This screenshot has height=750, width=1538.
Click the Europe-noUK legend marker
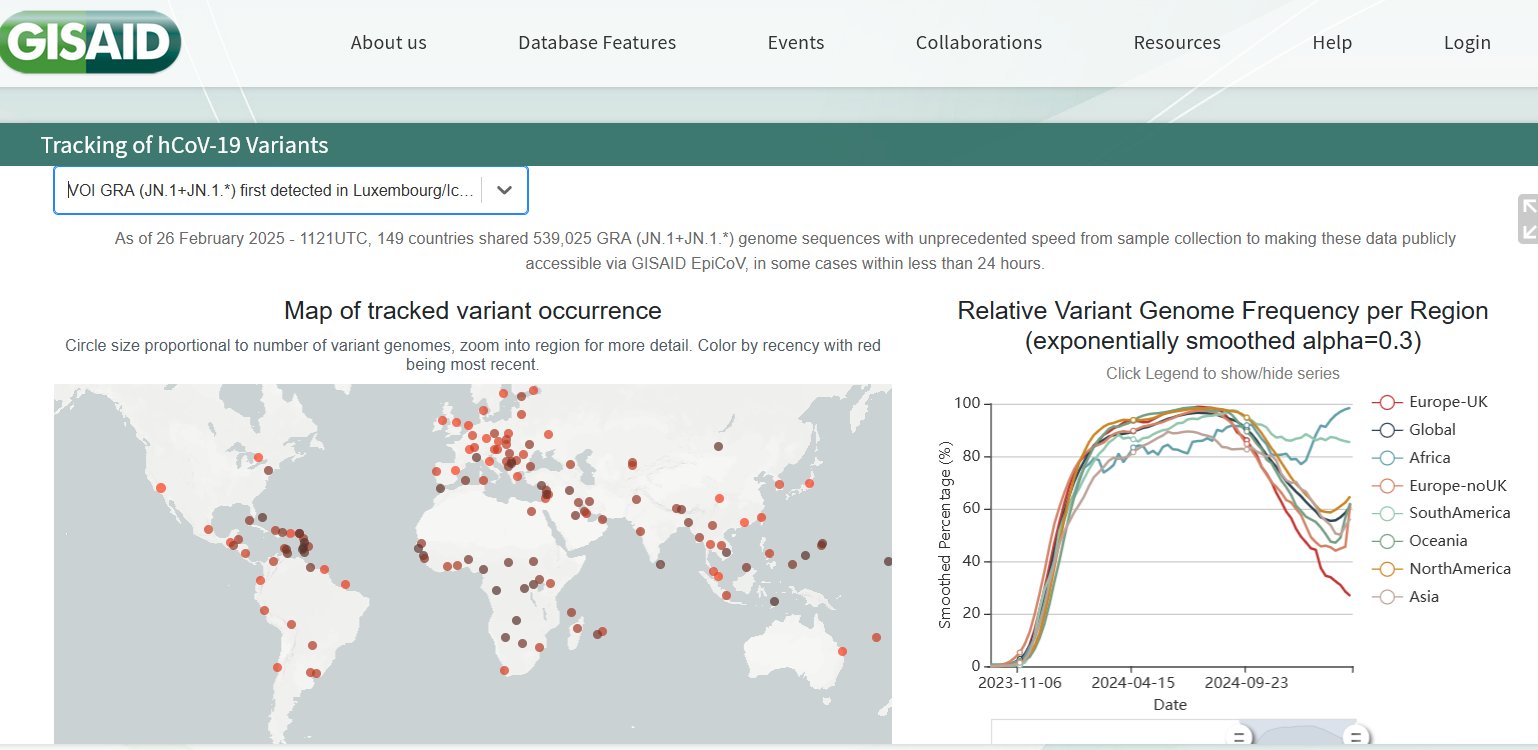[x=1386, y=486]
